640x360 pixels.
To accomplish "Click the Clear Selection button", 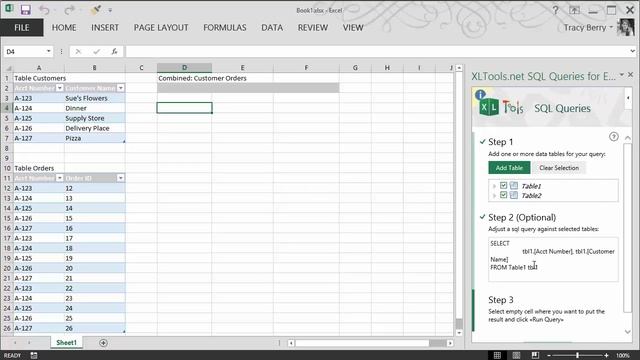I will click(x=559, y=168).
